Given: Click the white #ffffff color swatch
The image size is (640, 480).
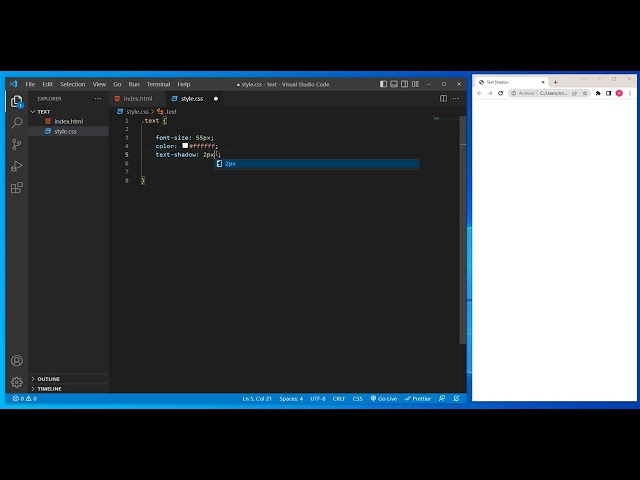Looking at the screenshot, I should click(x=185, y=146).
